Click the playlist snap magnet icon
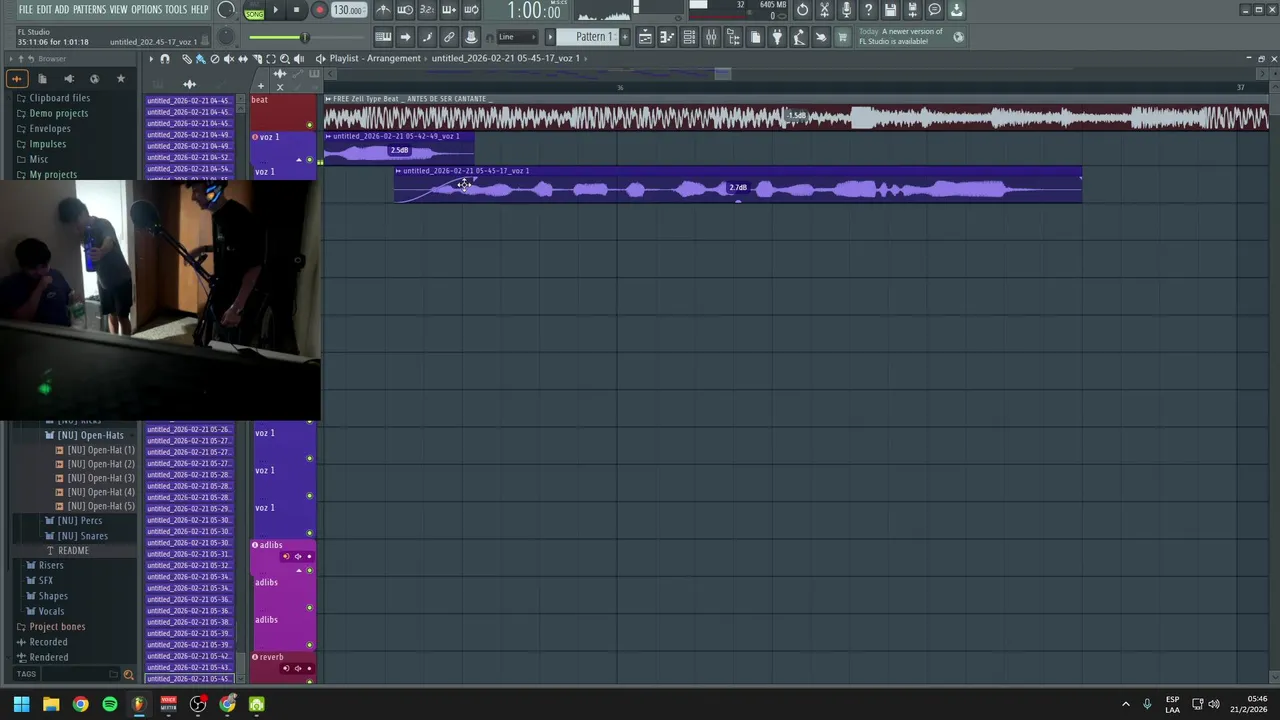 165,59
